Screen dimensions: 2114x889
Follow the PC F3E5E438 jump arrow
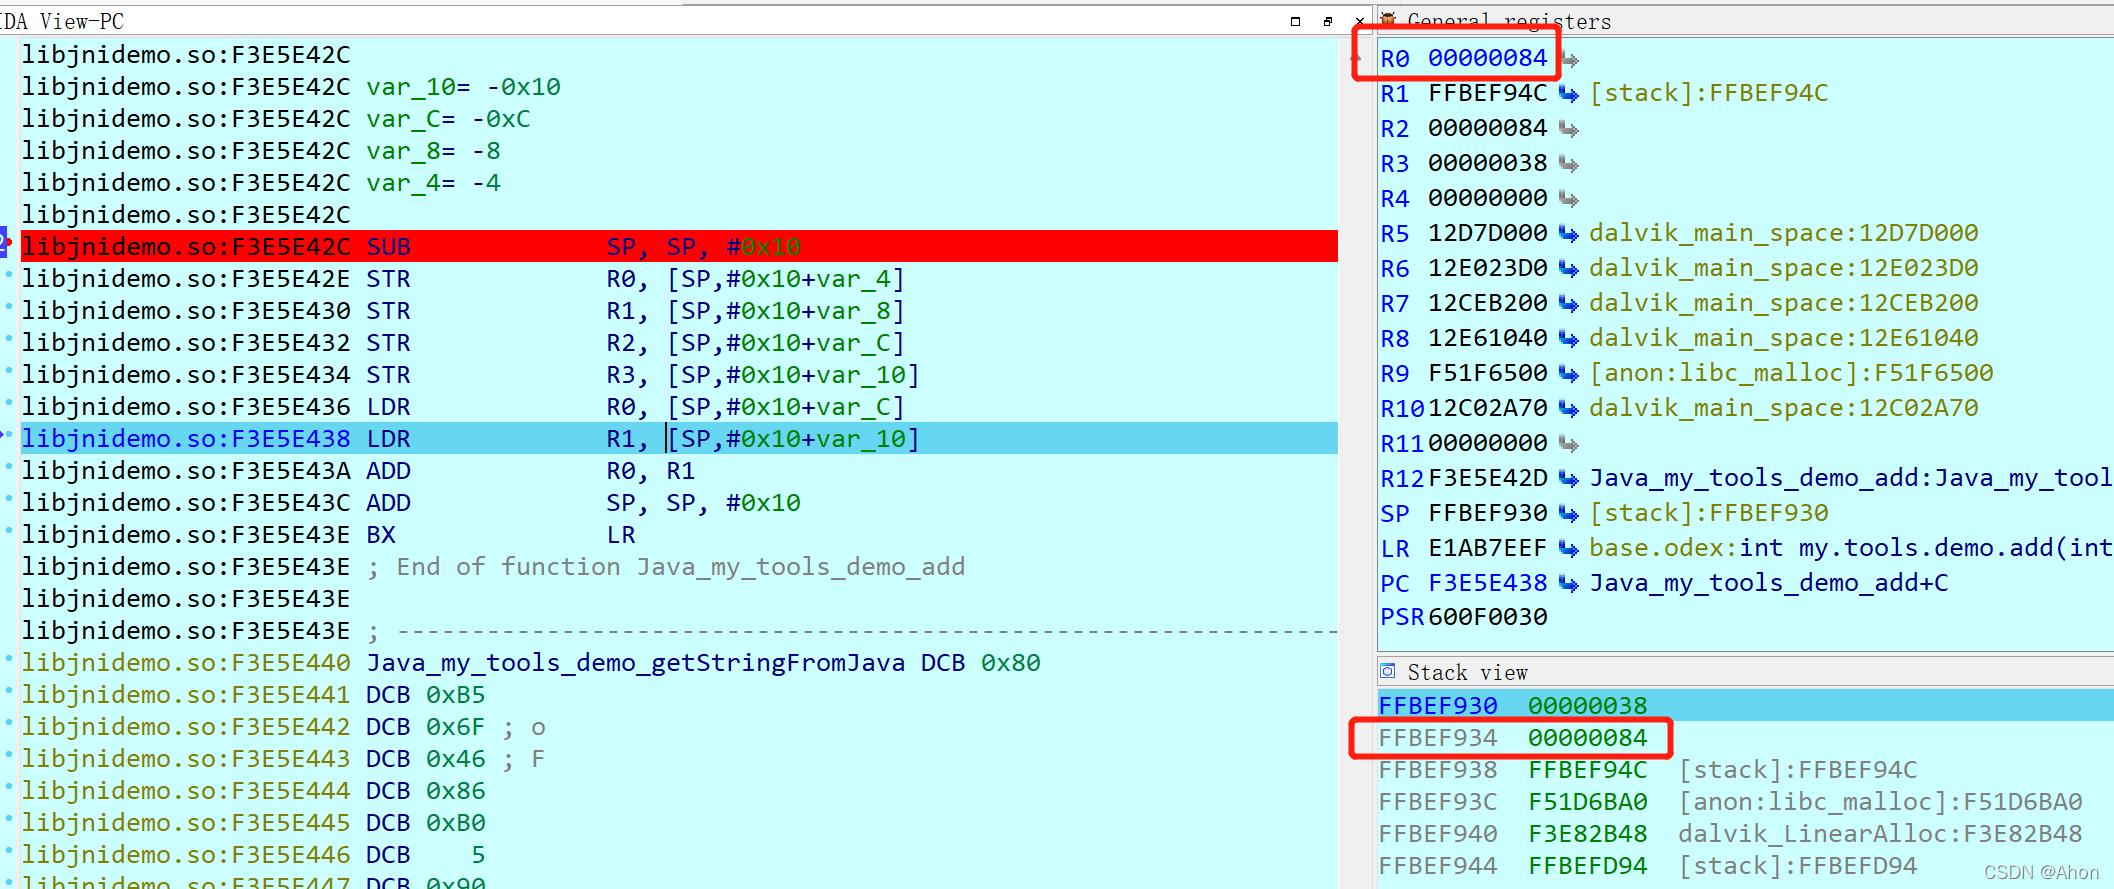(1569, 584)
